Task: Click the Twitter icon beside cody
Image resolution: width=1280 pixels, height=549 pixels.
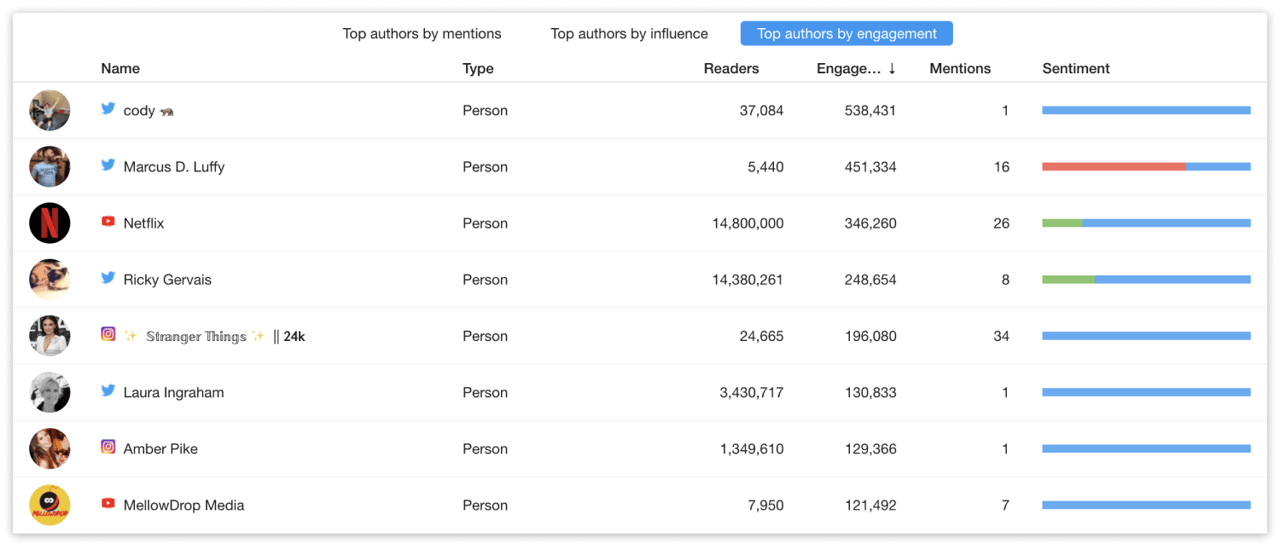Action: (108, 109)
